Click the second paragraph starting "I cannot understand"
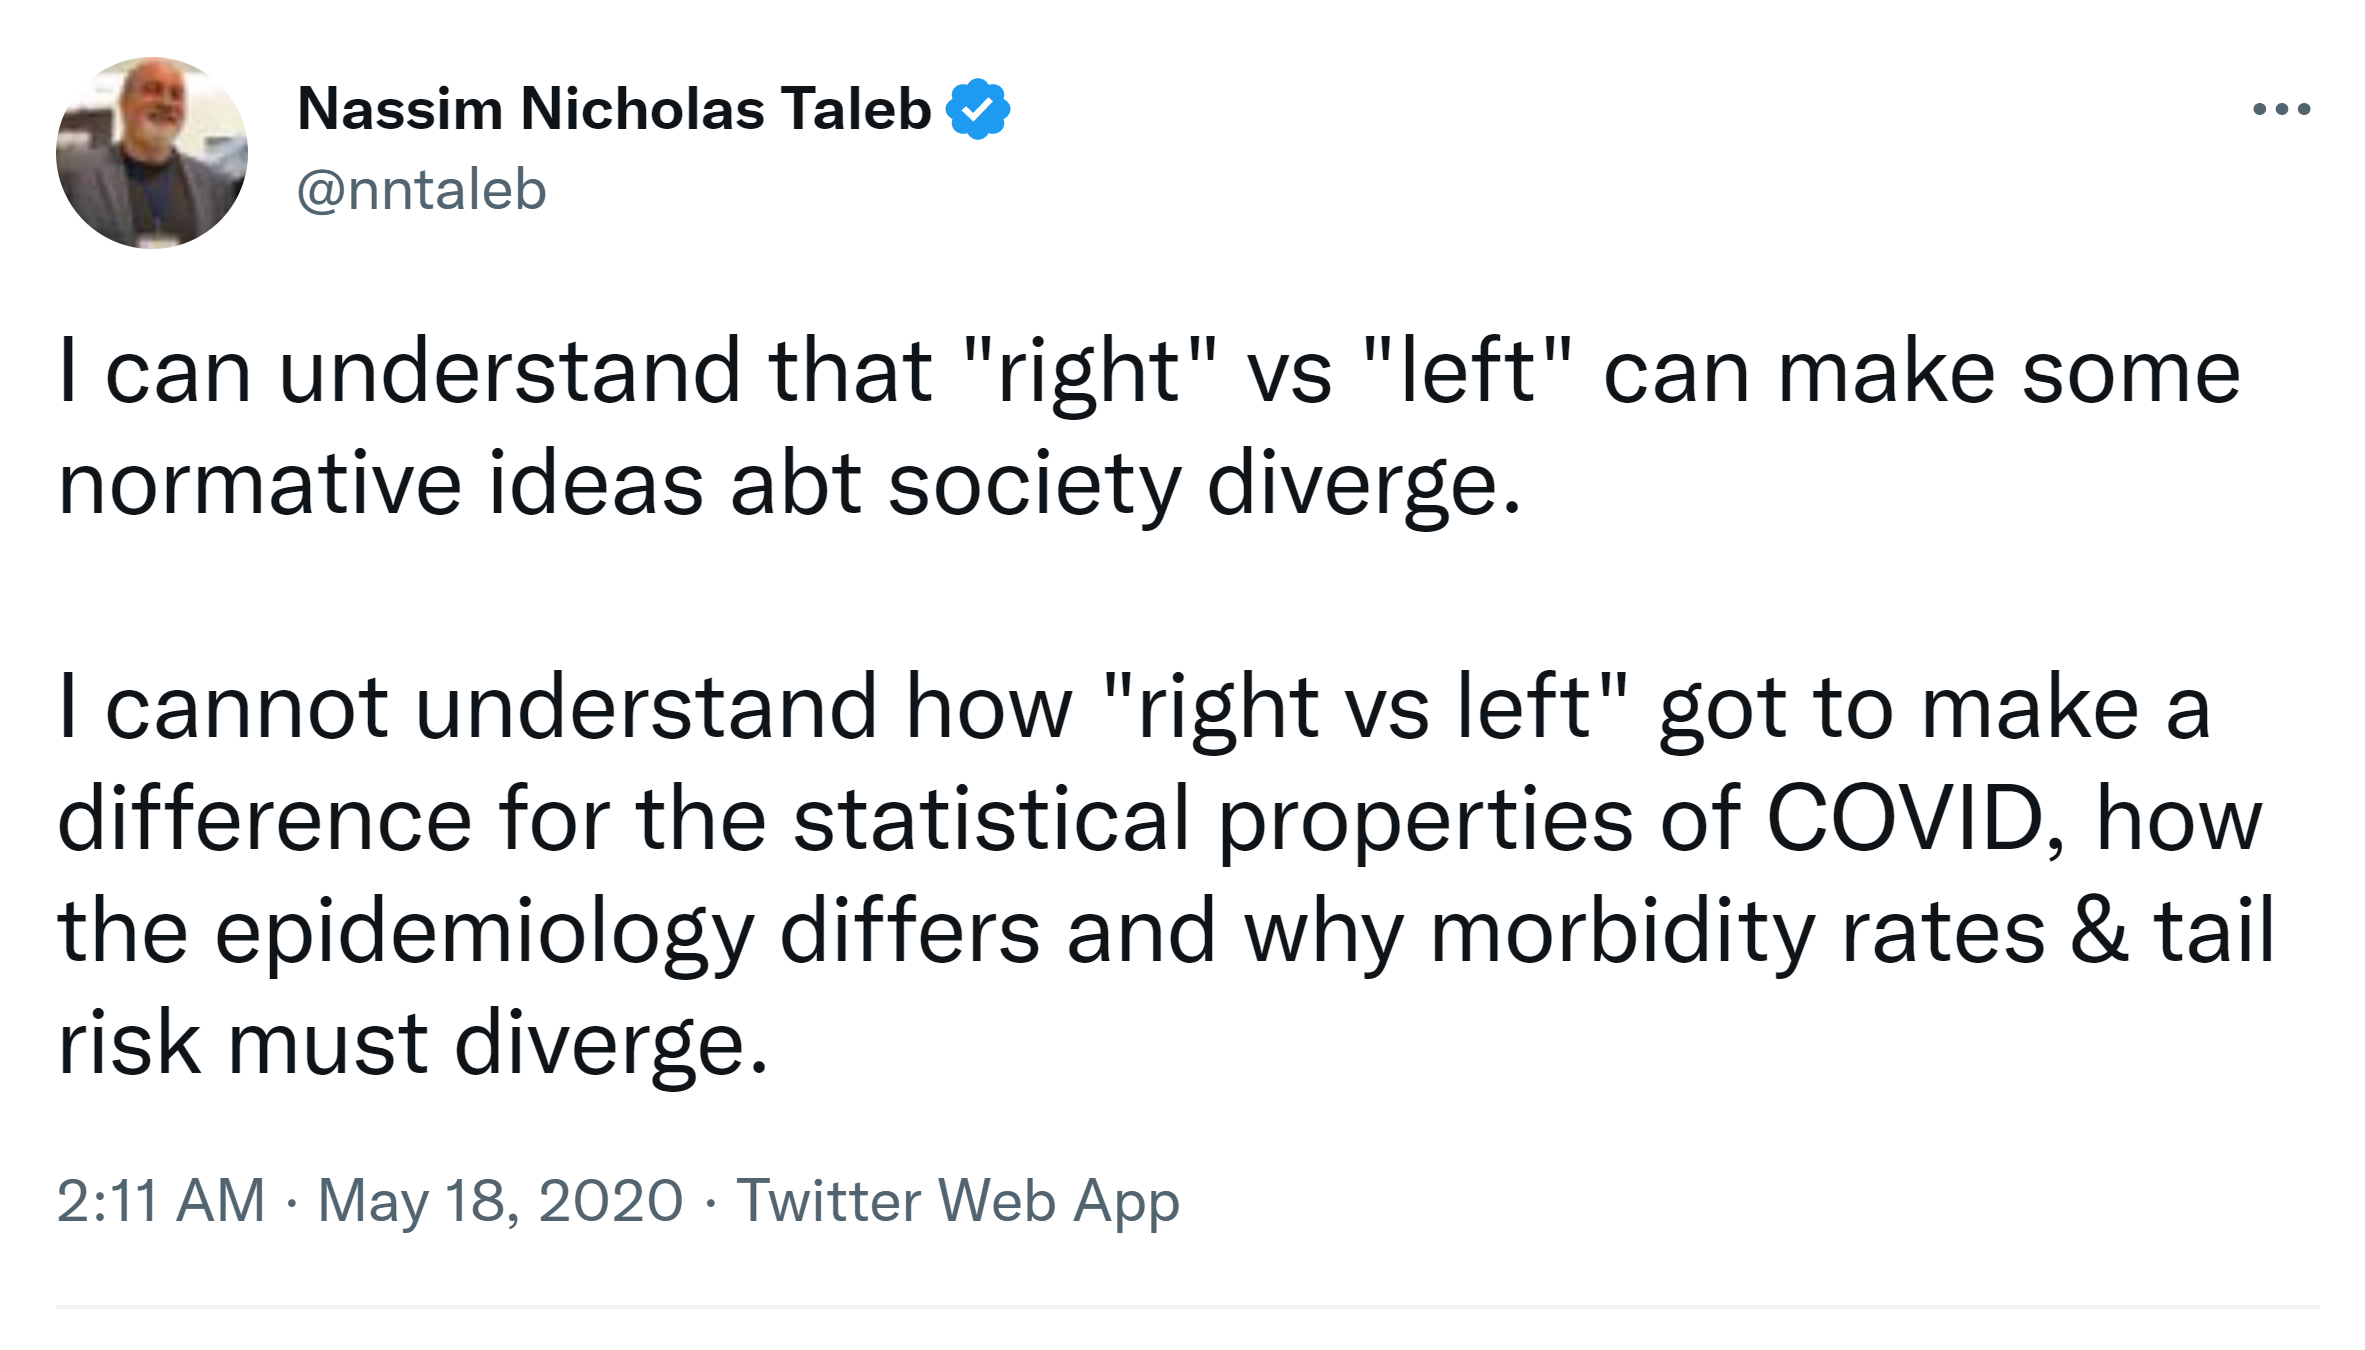The image size is (2365, 1350). [x=1160, y=874]
